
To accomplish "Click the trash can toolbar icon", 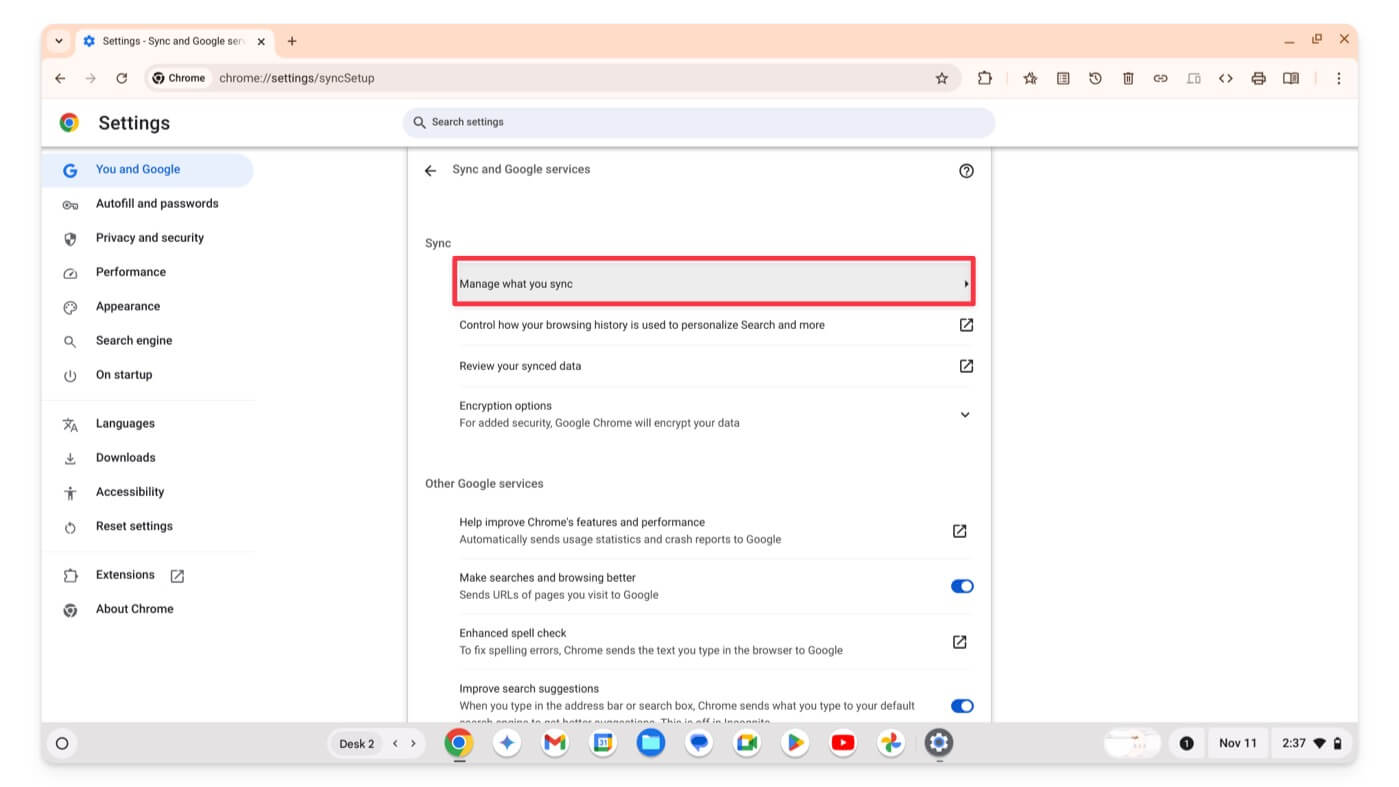I will 1128,78.
